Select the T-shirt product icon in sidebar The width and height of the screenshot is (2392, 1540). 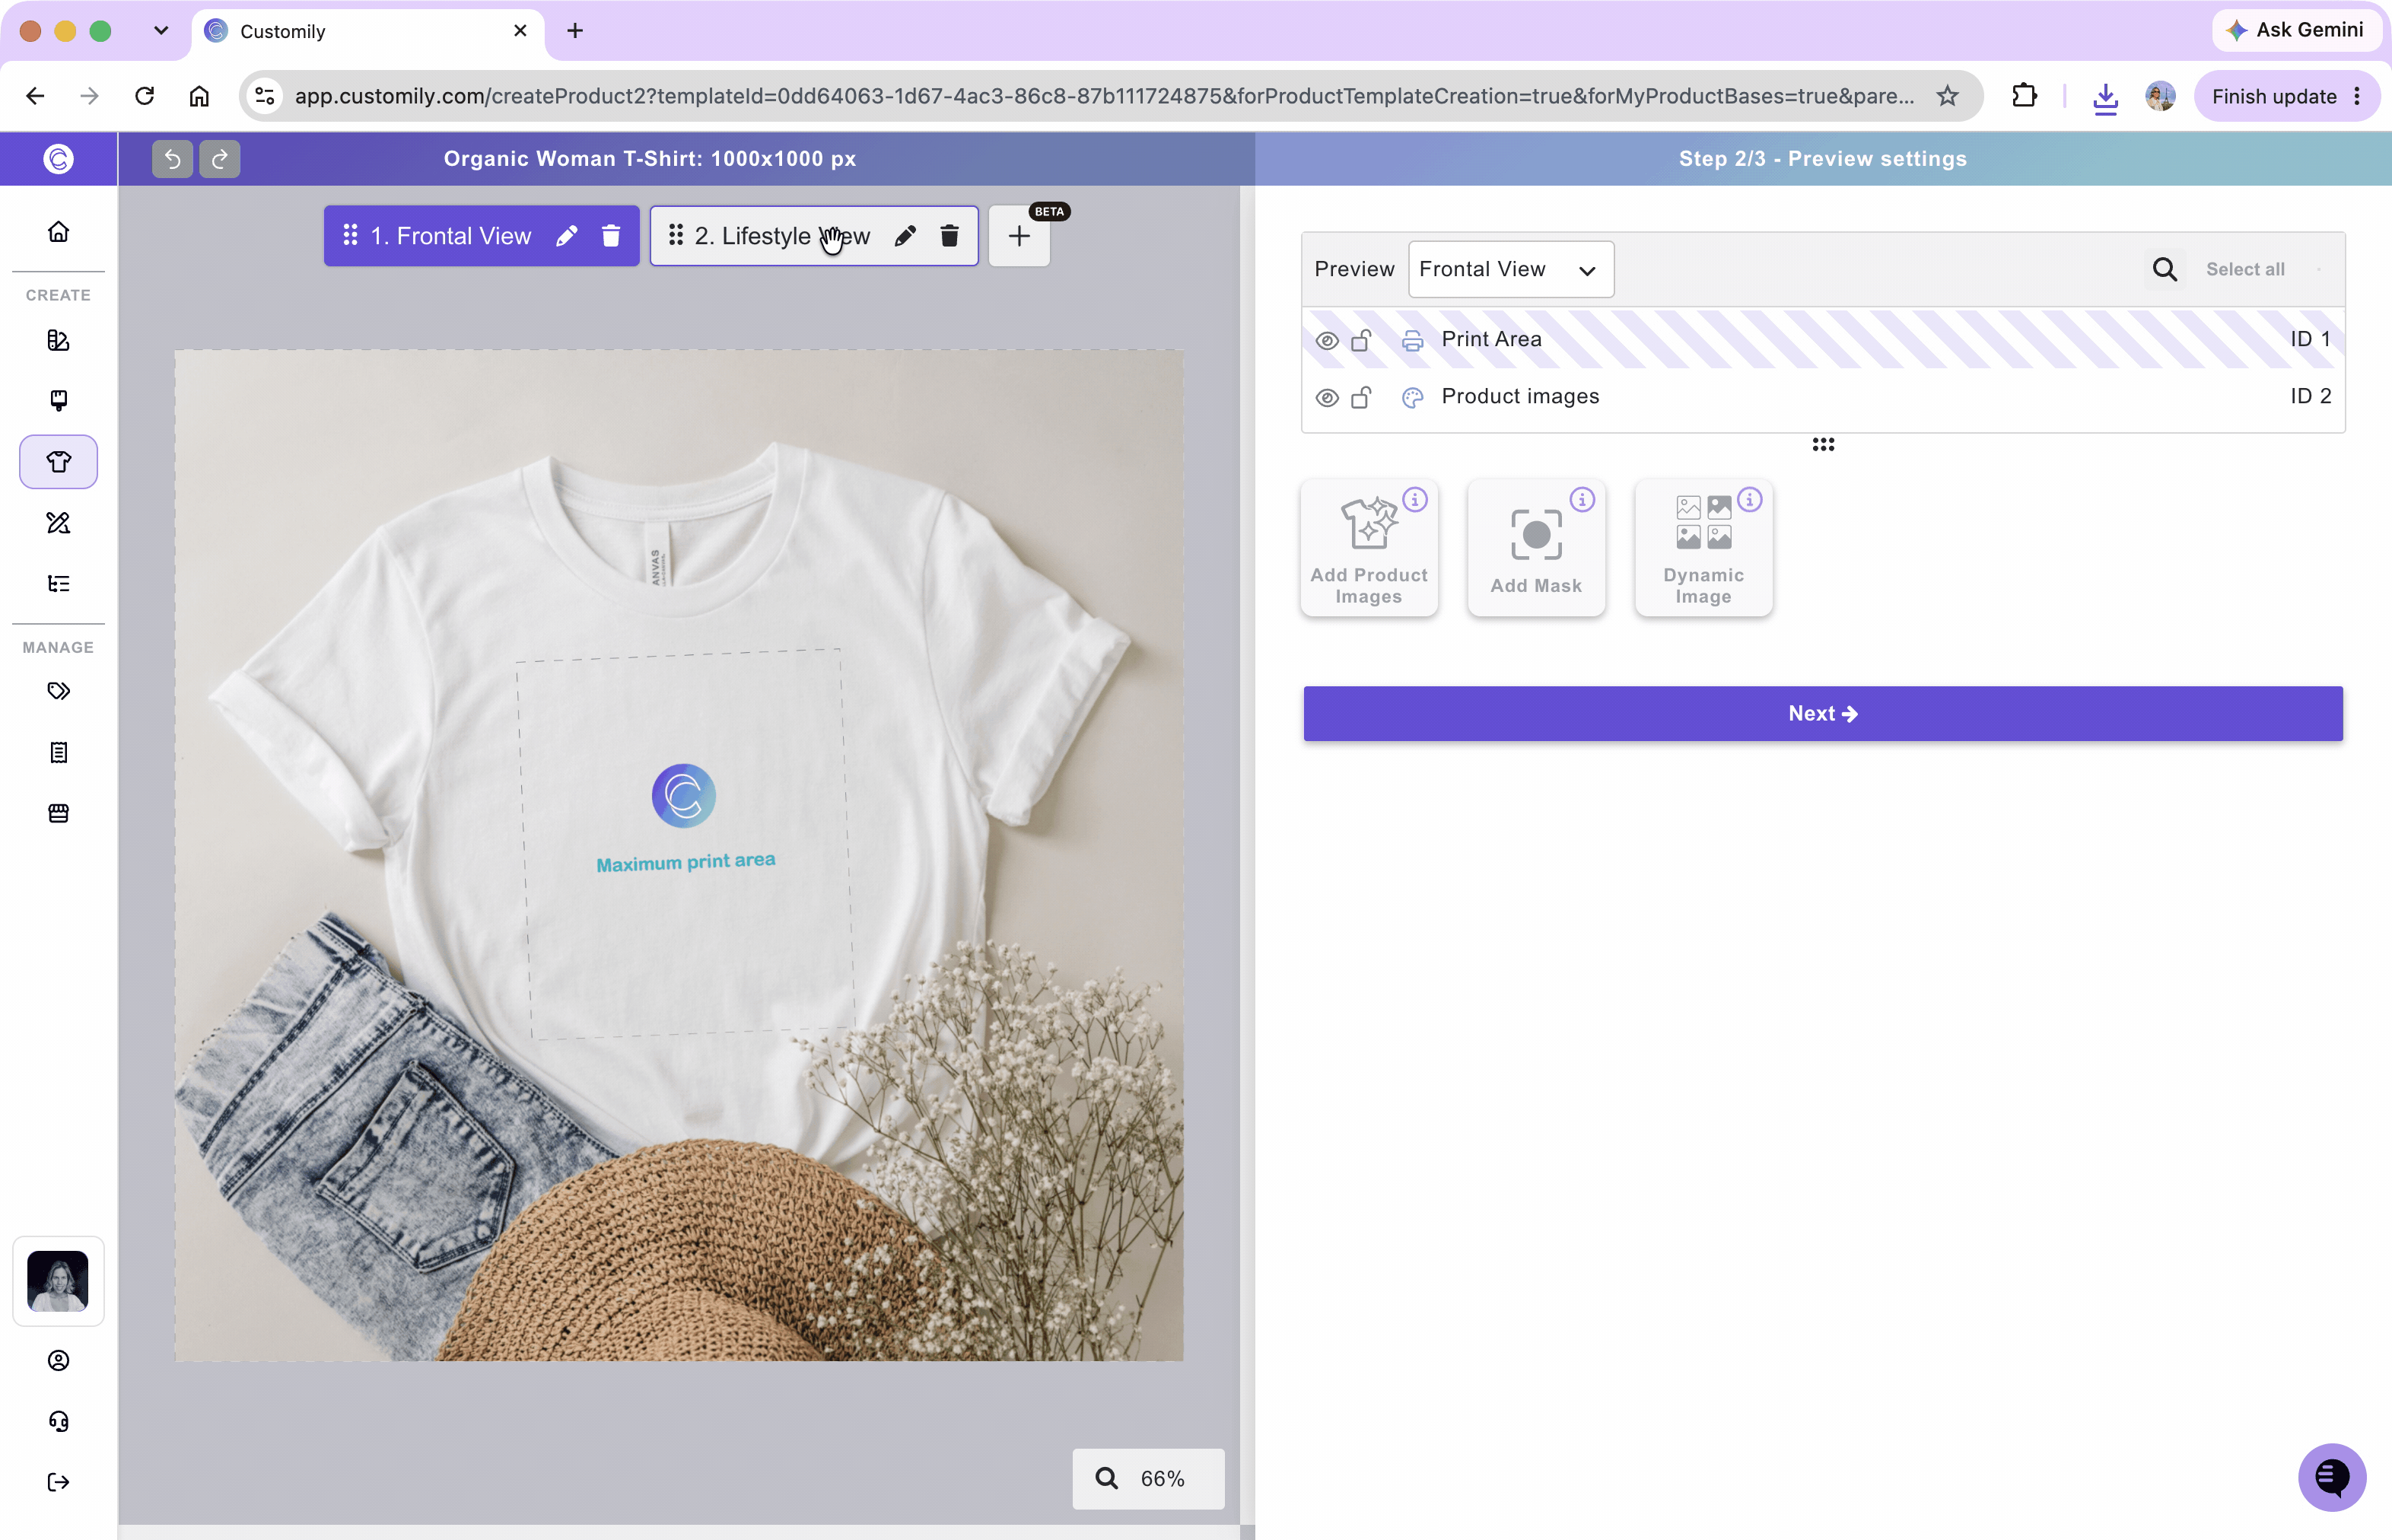[59, 462]
